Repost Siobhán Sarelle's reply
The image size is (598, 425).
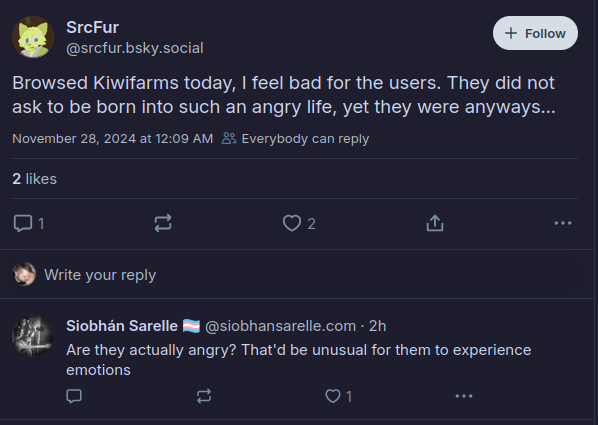[x=204, y=396]
